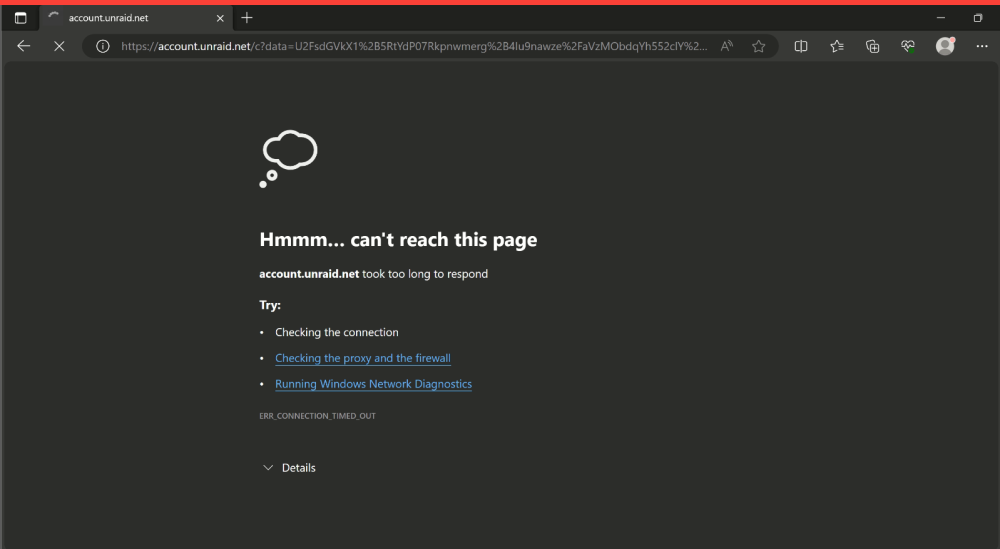Expand the Details section
Image resolution: width=1000 pixels, height=549 pixels.
click(289, 467)
